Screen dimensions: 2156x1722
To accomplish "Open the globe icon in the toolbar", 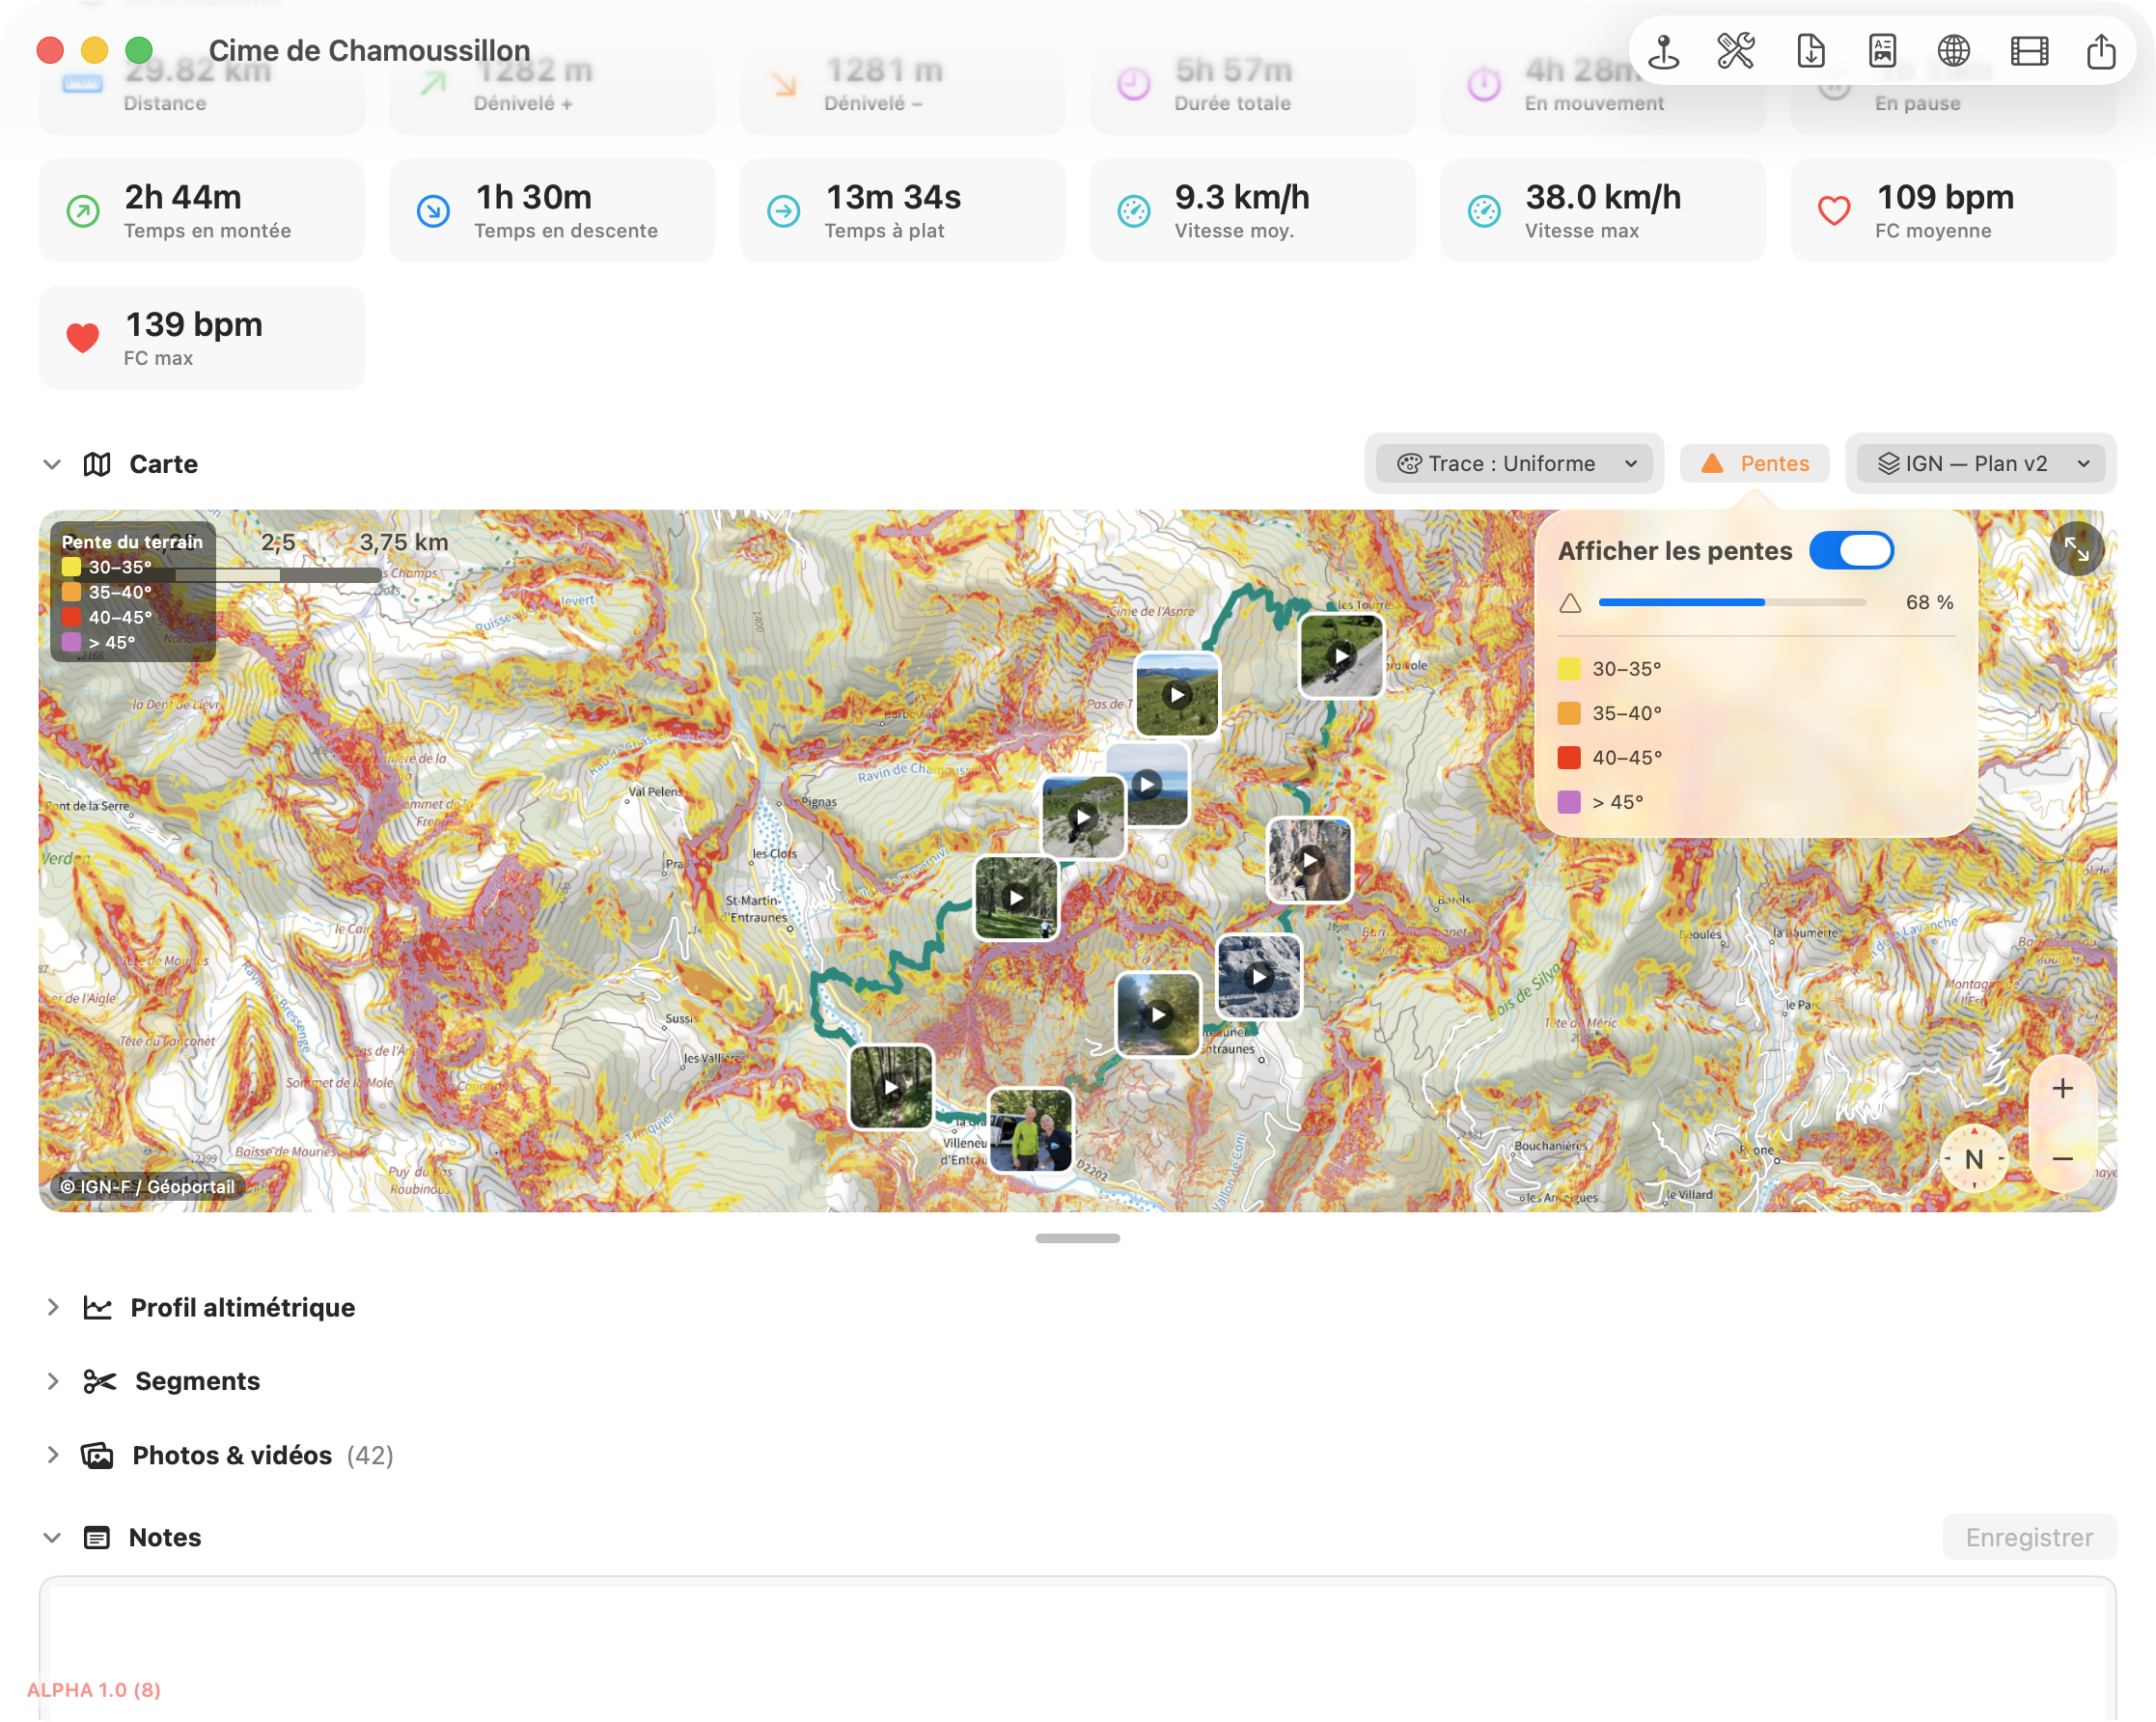I will coord(1953,51).
